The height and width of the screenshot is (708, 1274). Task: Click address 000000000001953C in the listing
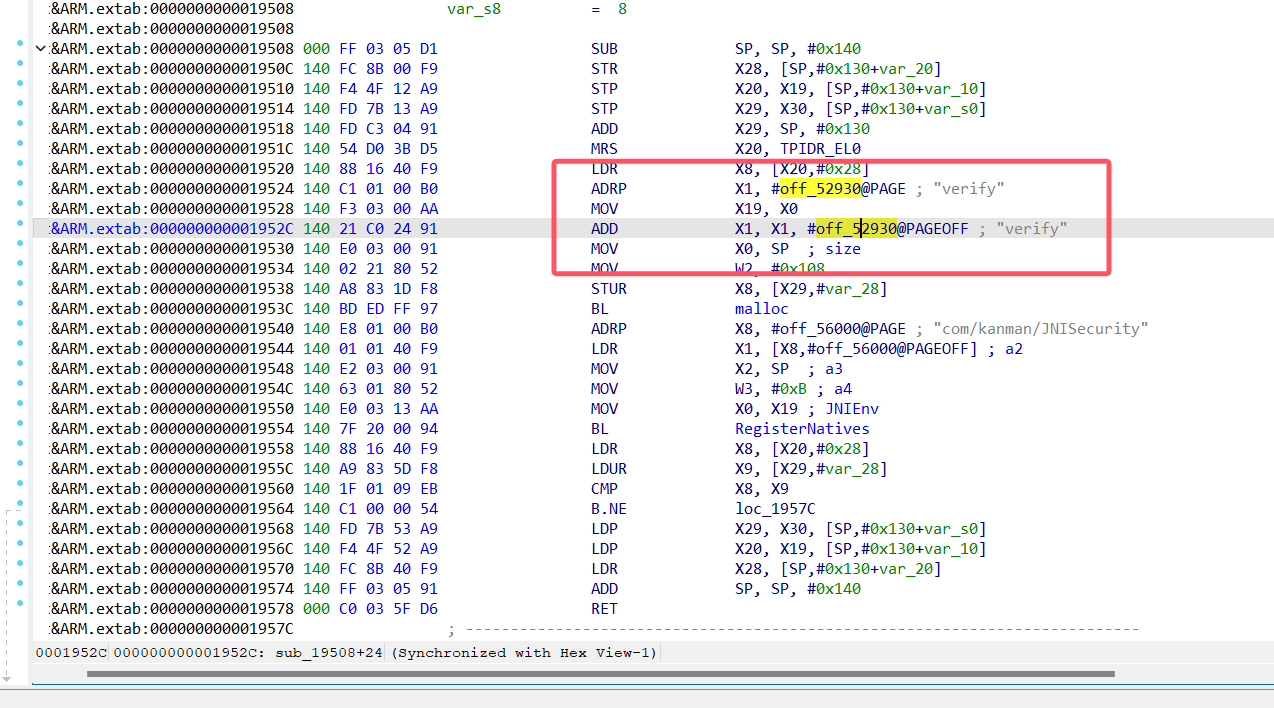tap(222, 309)
